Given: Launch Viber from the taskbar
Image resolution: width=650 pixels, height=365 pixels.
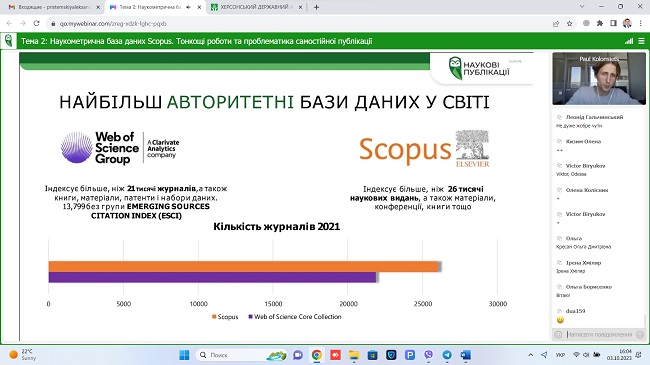Looking at the screenshot, I should 429,355.
